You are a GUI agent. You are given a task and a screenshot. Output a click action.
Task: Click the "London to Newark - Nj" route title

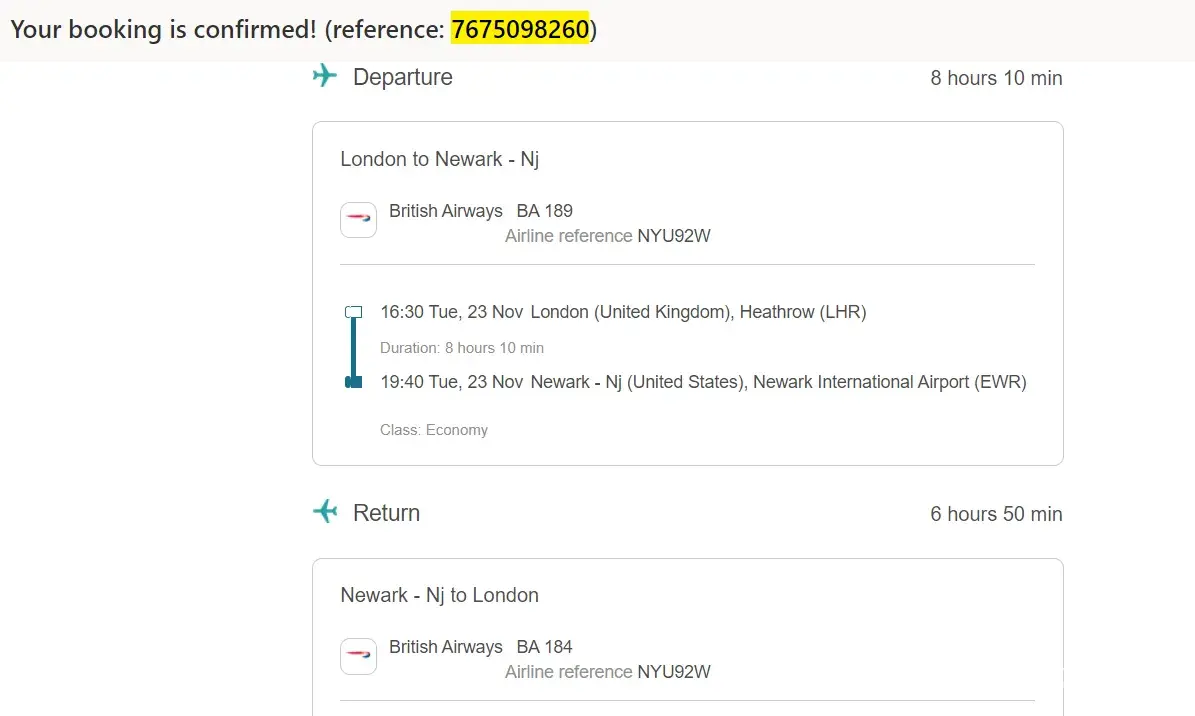click(x=440, y=159)
